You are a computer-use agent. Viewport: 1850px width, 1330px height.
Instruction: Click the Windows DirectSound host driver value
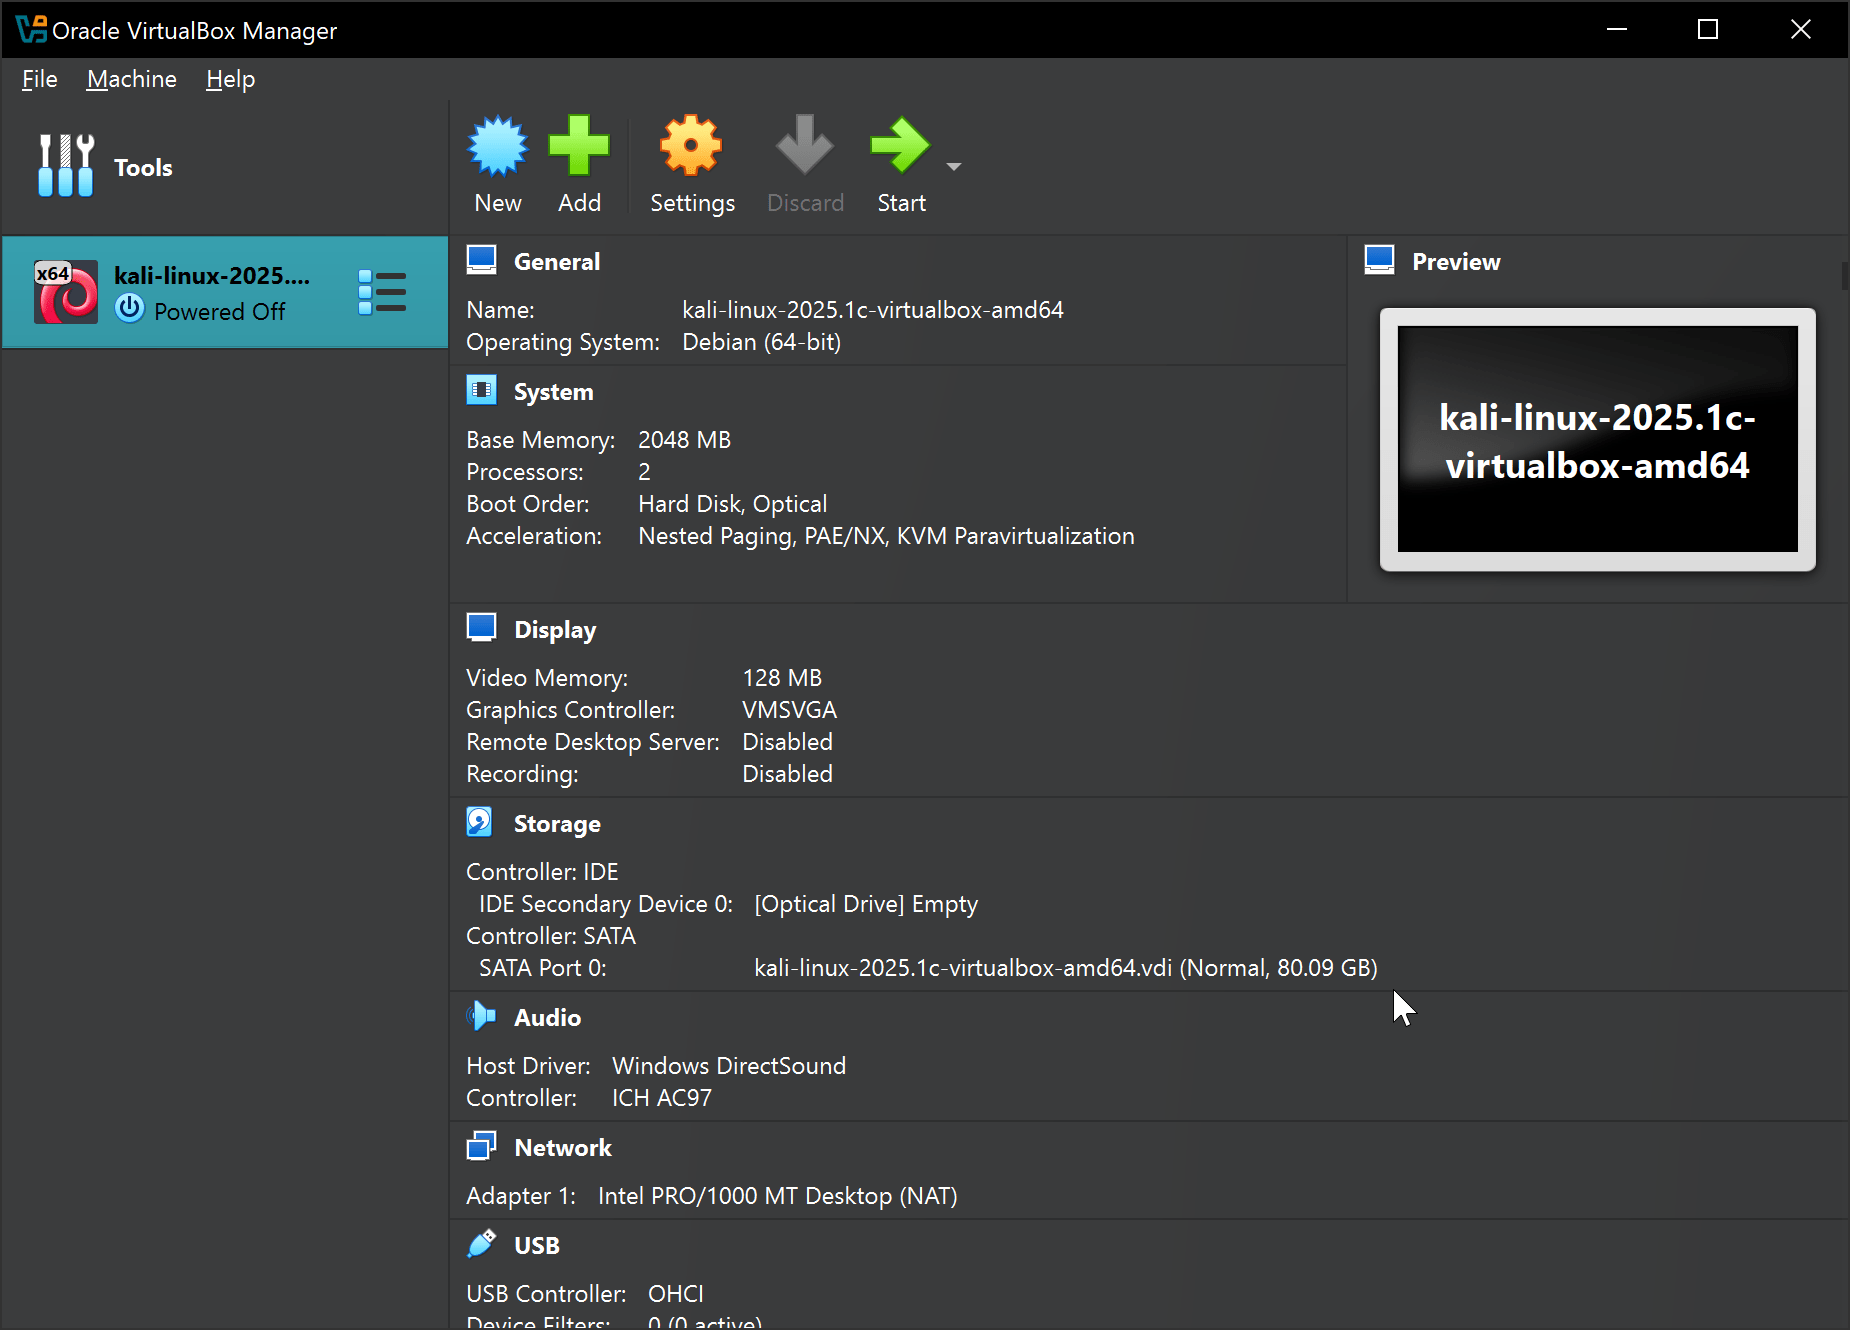coord(729,1066)
